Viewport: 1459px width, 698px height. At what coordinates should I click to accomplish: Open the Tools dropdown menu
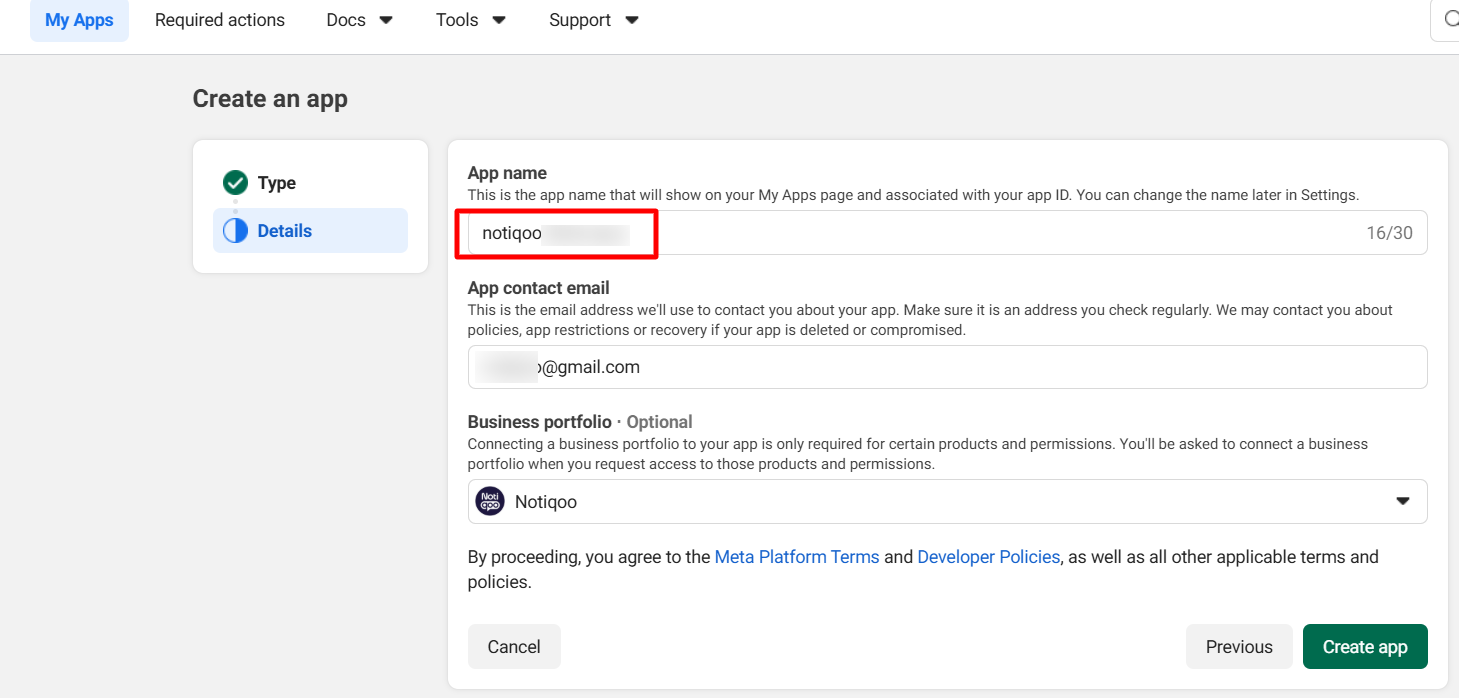[x=469, y=19]
